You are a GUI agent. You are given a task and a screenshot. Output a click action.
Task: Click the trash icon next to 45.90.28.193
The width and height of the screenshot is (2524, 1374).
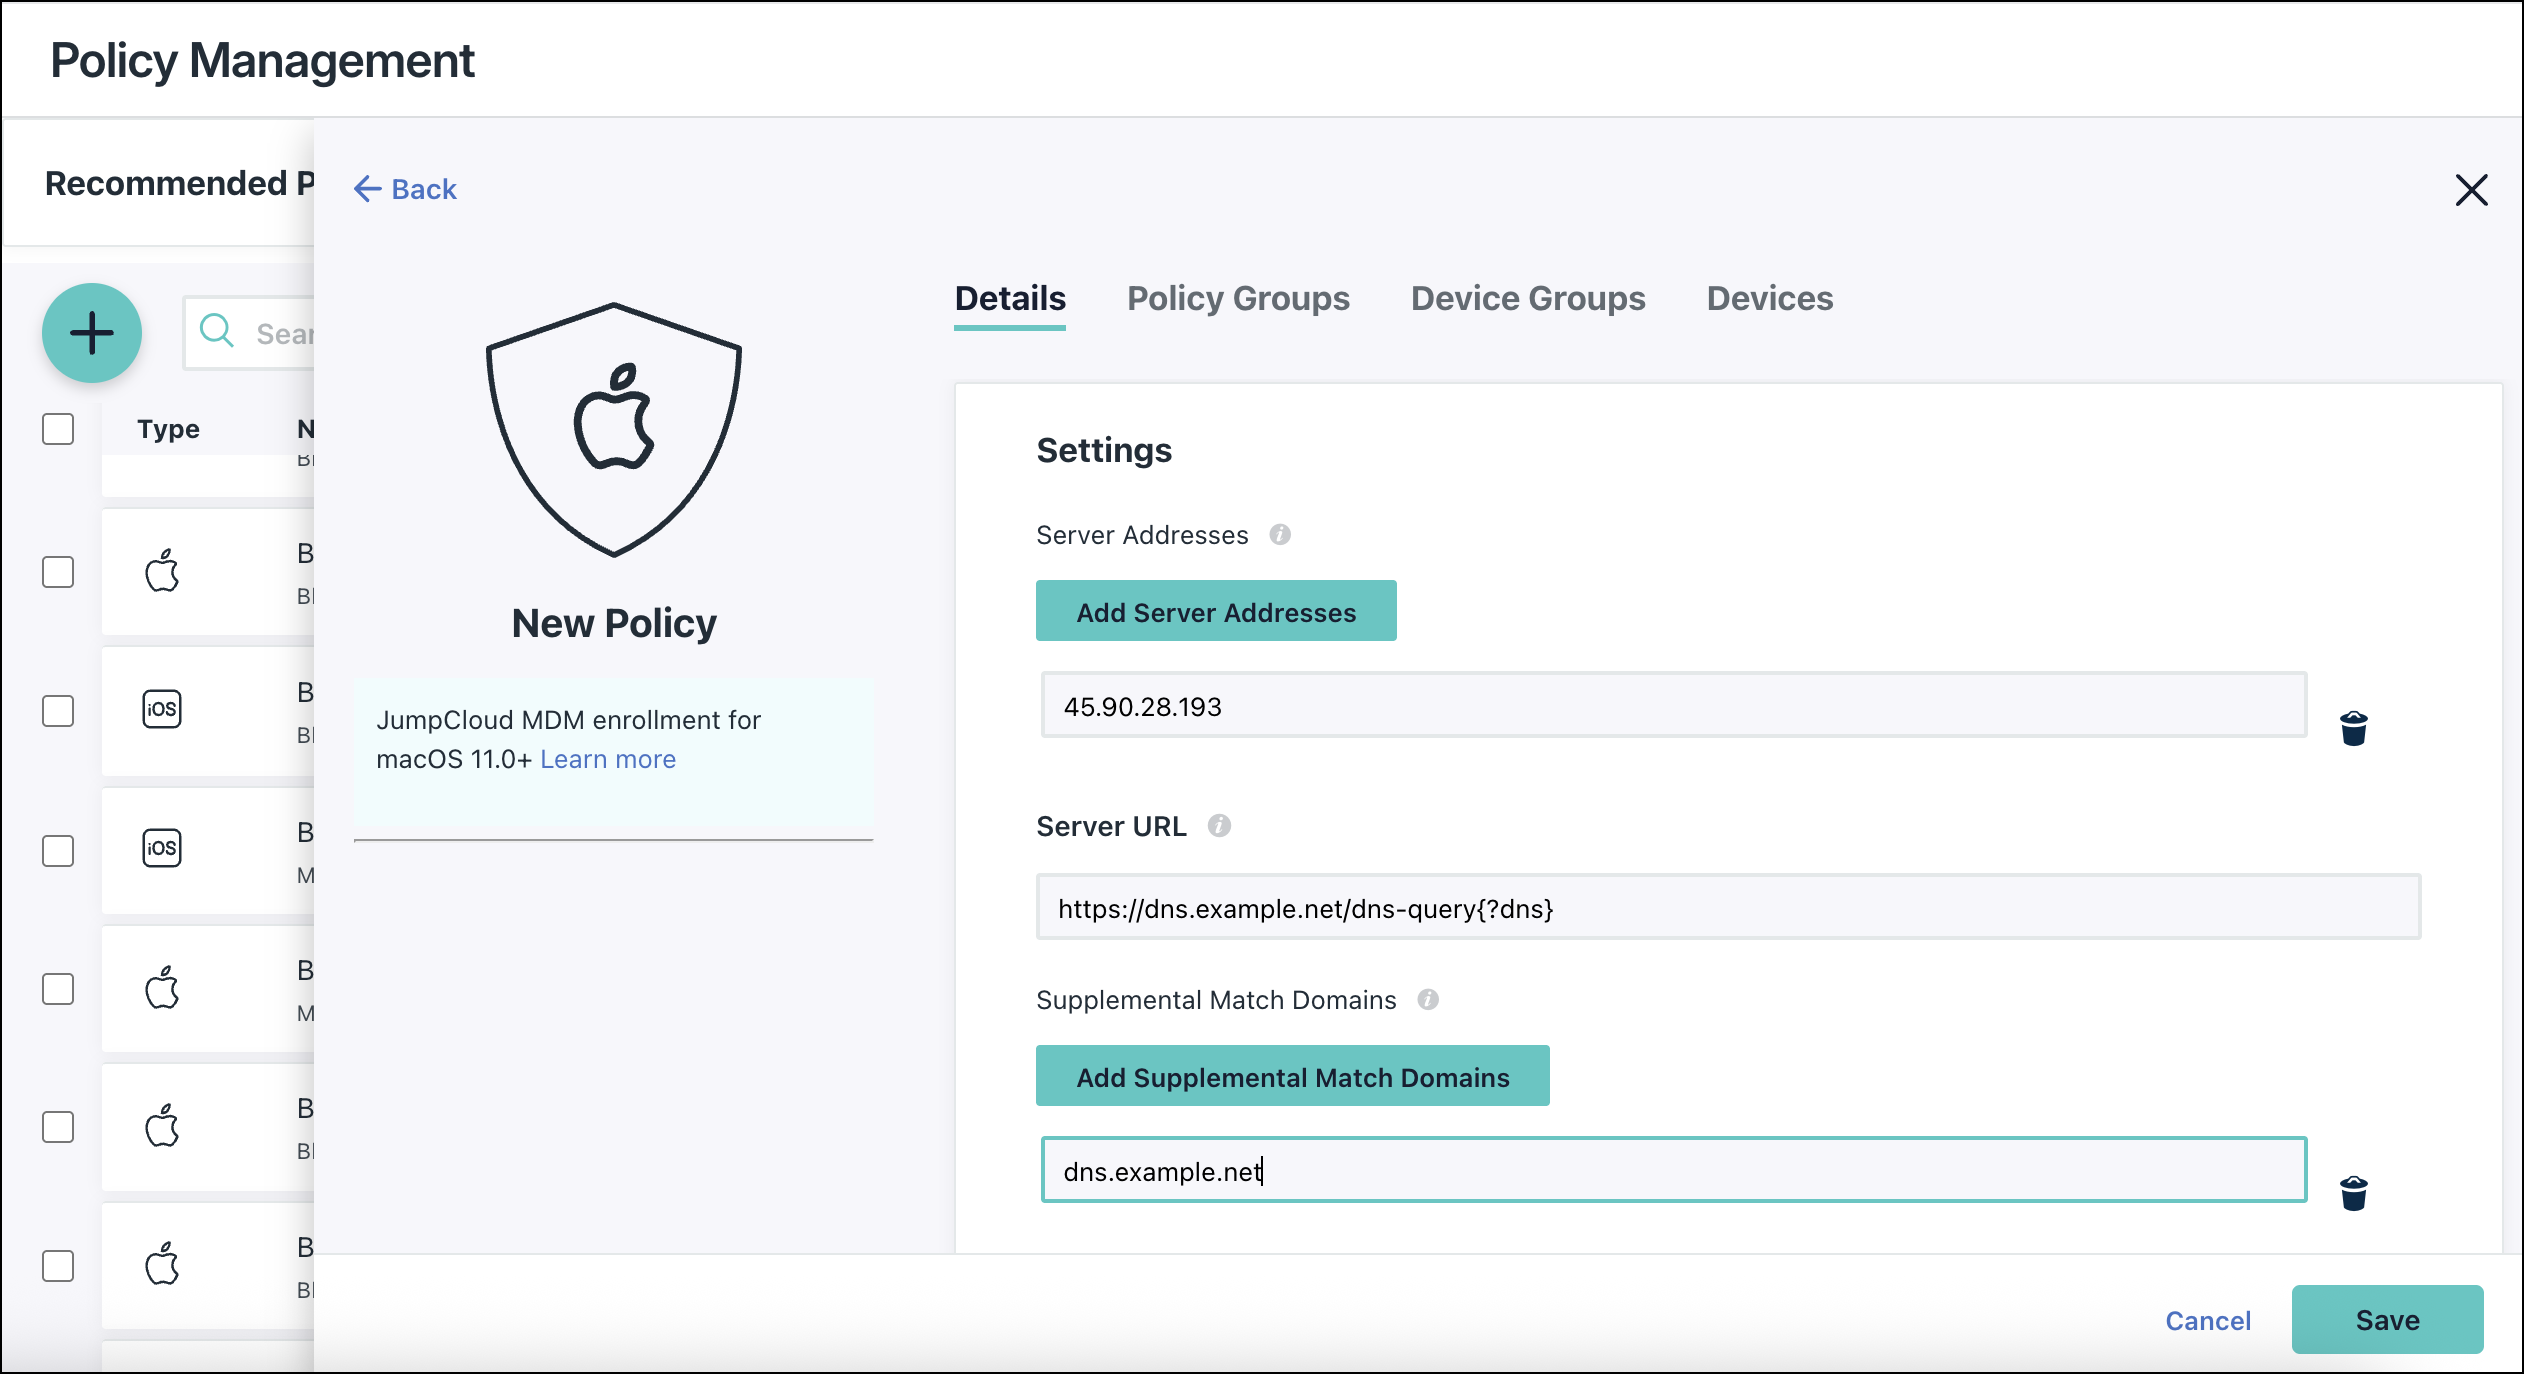(2354, 727)
